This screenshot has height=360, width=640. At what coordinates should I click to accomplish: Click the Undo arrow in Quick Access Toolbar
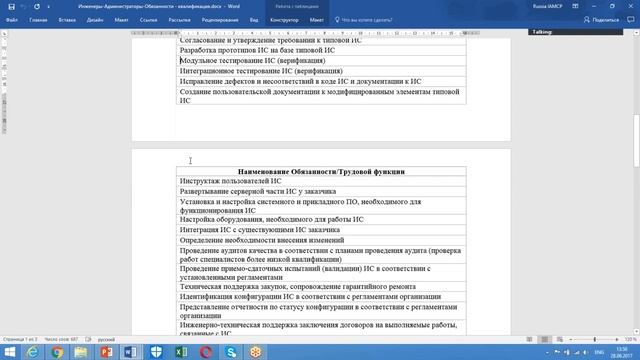(x=24, y=7)
